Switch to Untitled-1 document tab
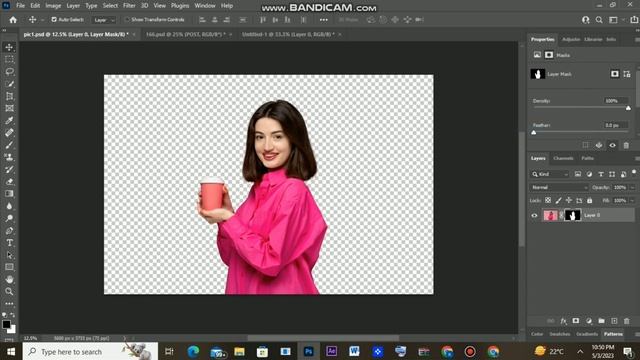 (288, 34)
